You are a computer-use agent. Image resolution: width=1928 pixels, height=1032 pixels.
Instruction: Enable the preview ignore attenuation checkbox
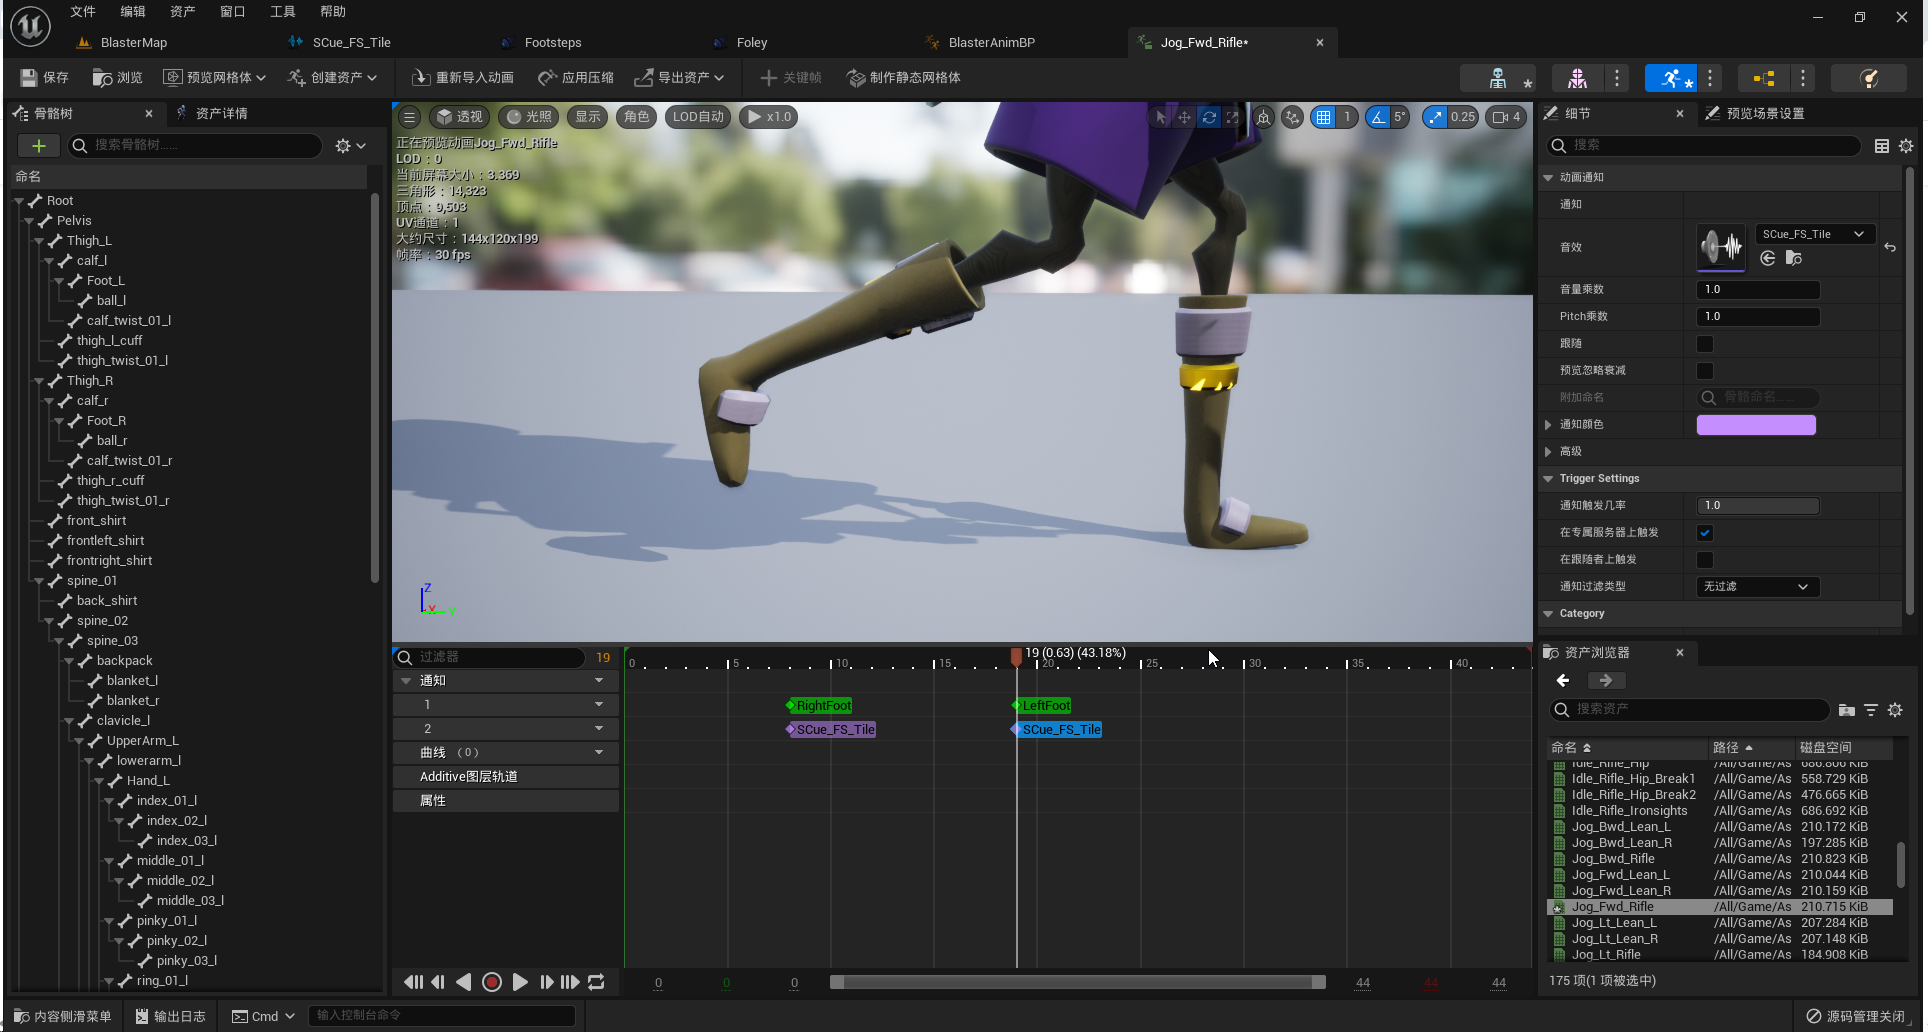[1705, 371]
